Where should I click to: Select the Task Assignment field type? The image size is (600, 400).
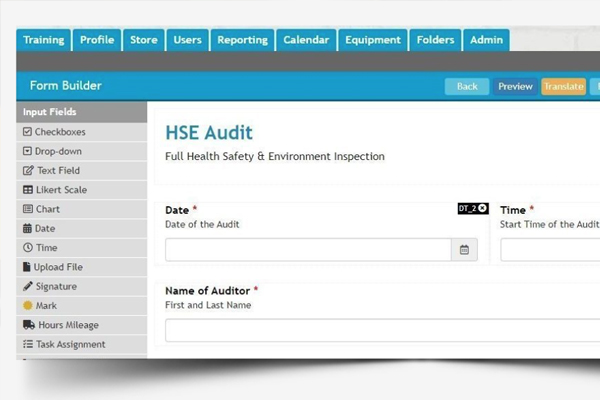[70, 344]
